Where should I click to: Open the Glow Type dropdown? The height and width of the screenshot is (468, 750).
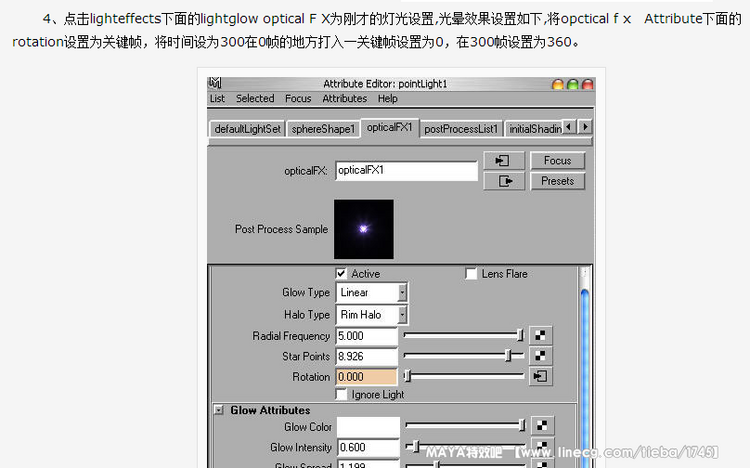tap(372, 293)
